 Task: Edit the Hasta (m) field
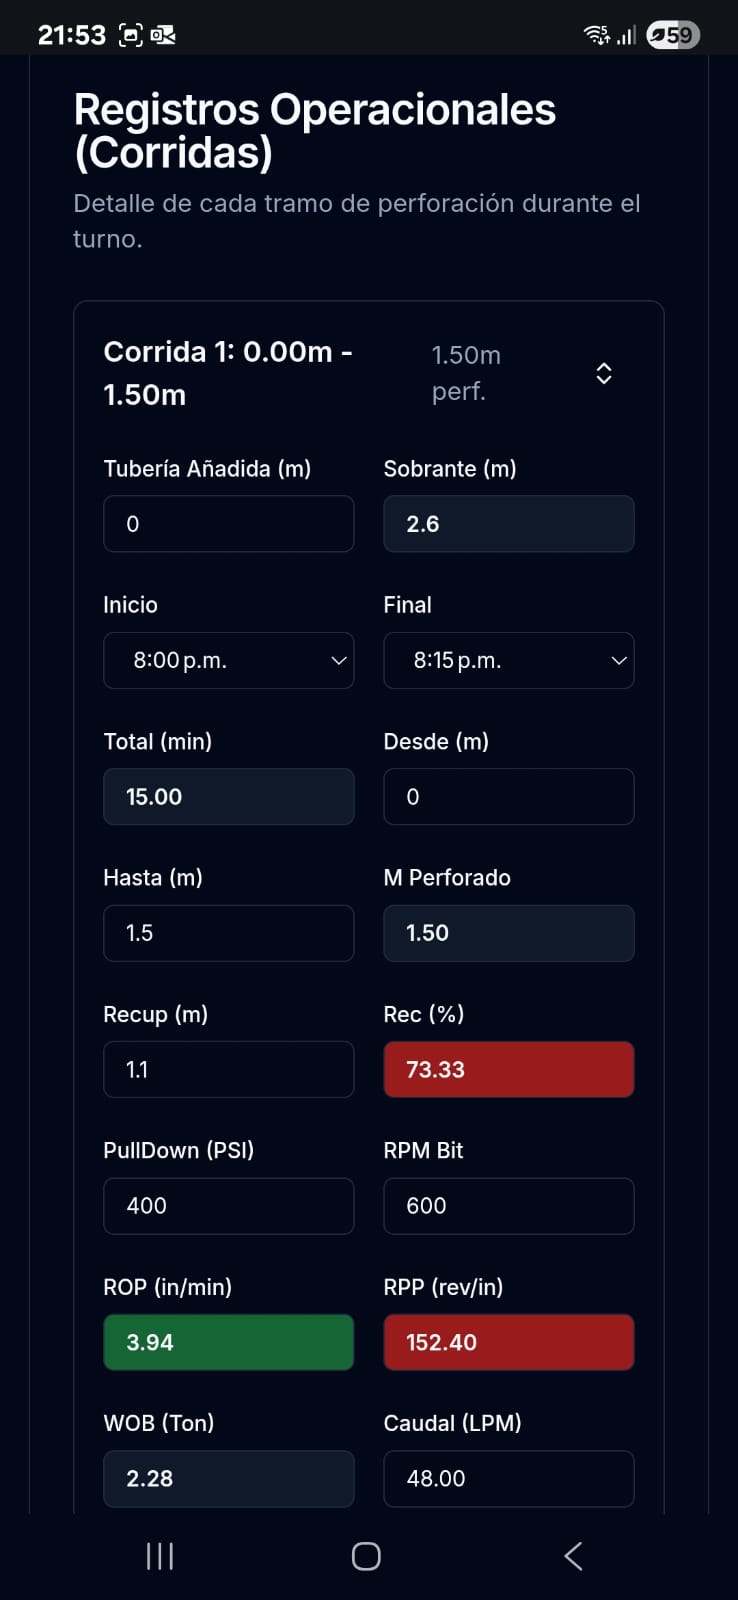pos(228,933)
